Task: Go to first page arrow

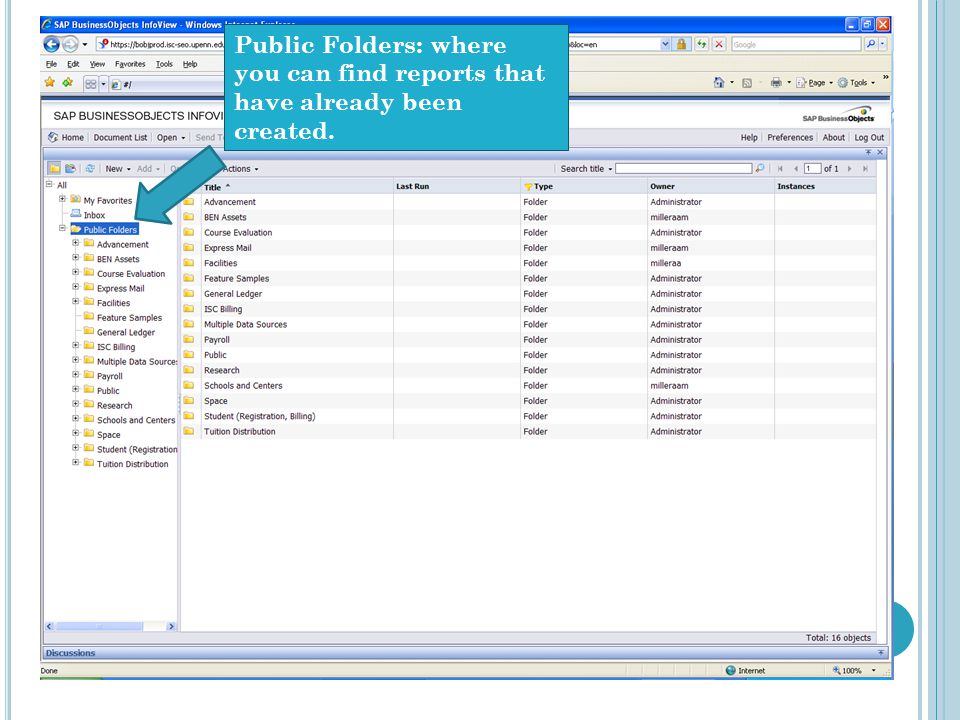Action: pos(780,168)
